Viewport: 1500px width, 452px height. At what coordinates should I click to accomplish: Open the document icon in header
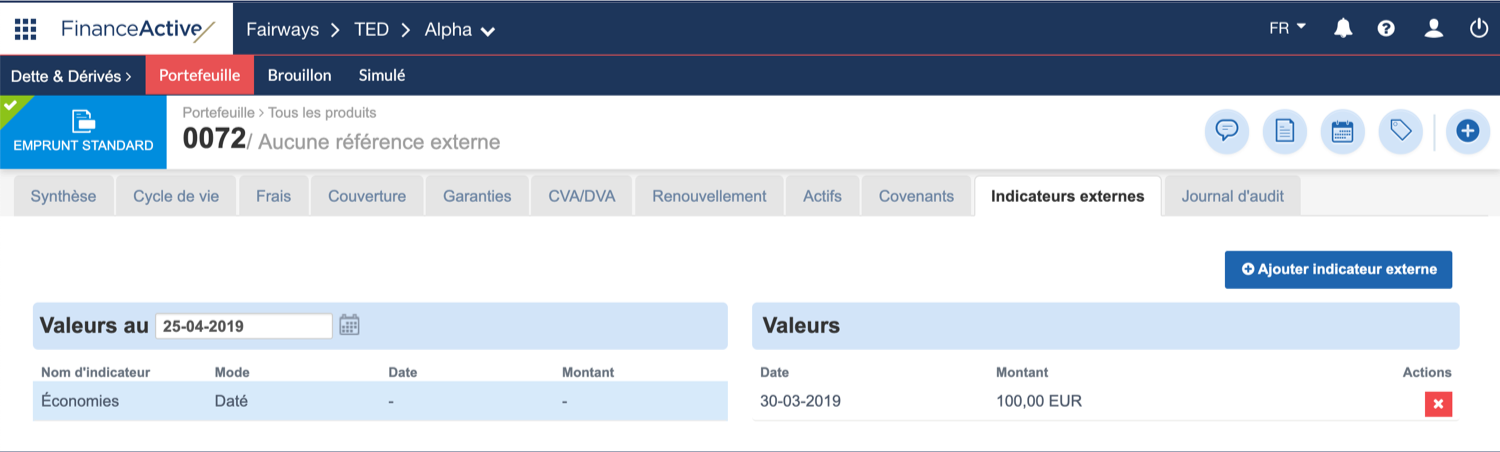[x=1285, y=131]
